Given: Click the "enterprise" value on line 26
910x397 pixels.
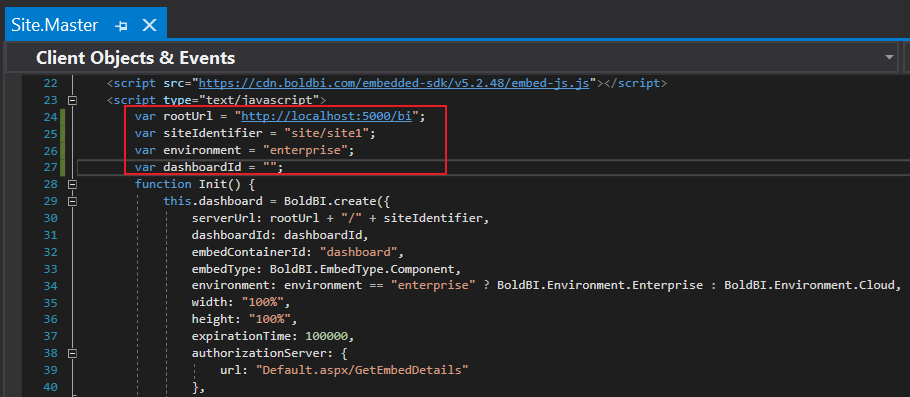Looking at the screenshot, I should 305,150.
